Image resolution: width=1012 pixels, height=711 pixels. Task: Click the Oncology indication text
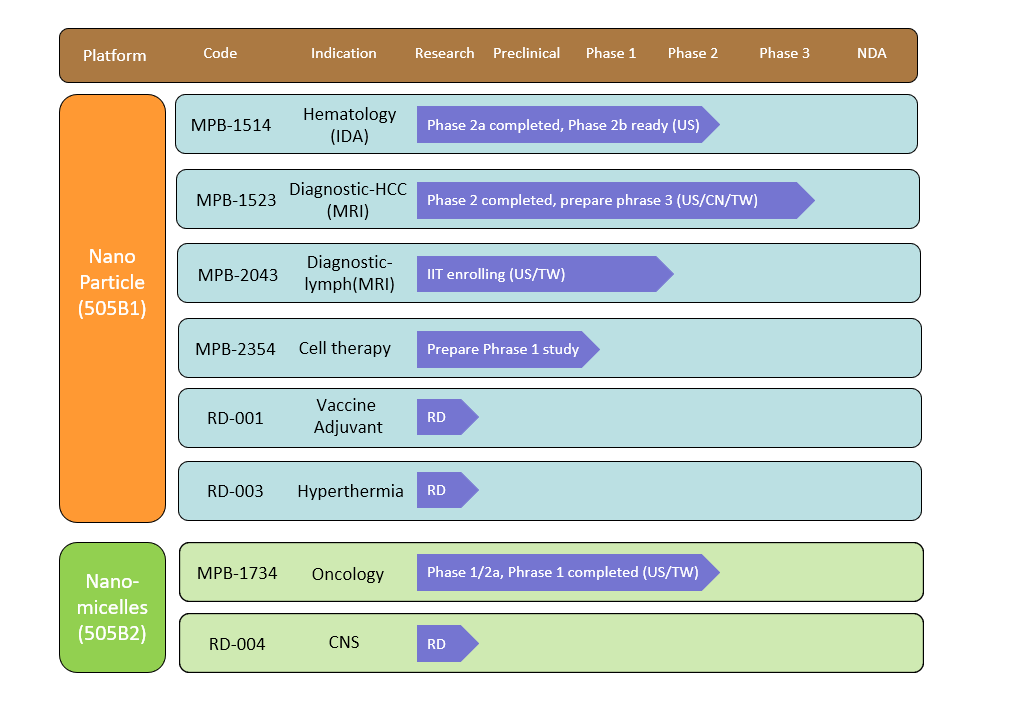tap(347, 574)
